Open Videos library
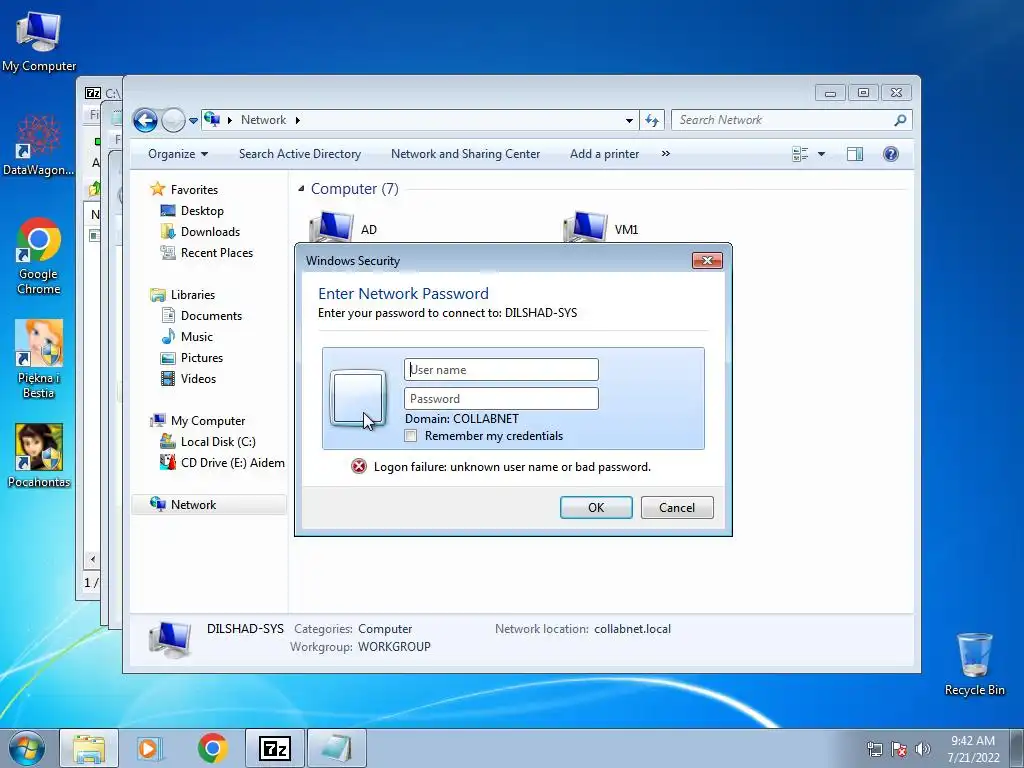 198,379
